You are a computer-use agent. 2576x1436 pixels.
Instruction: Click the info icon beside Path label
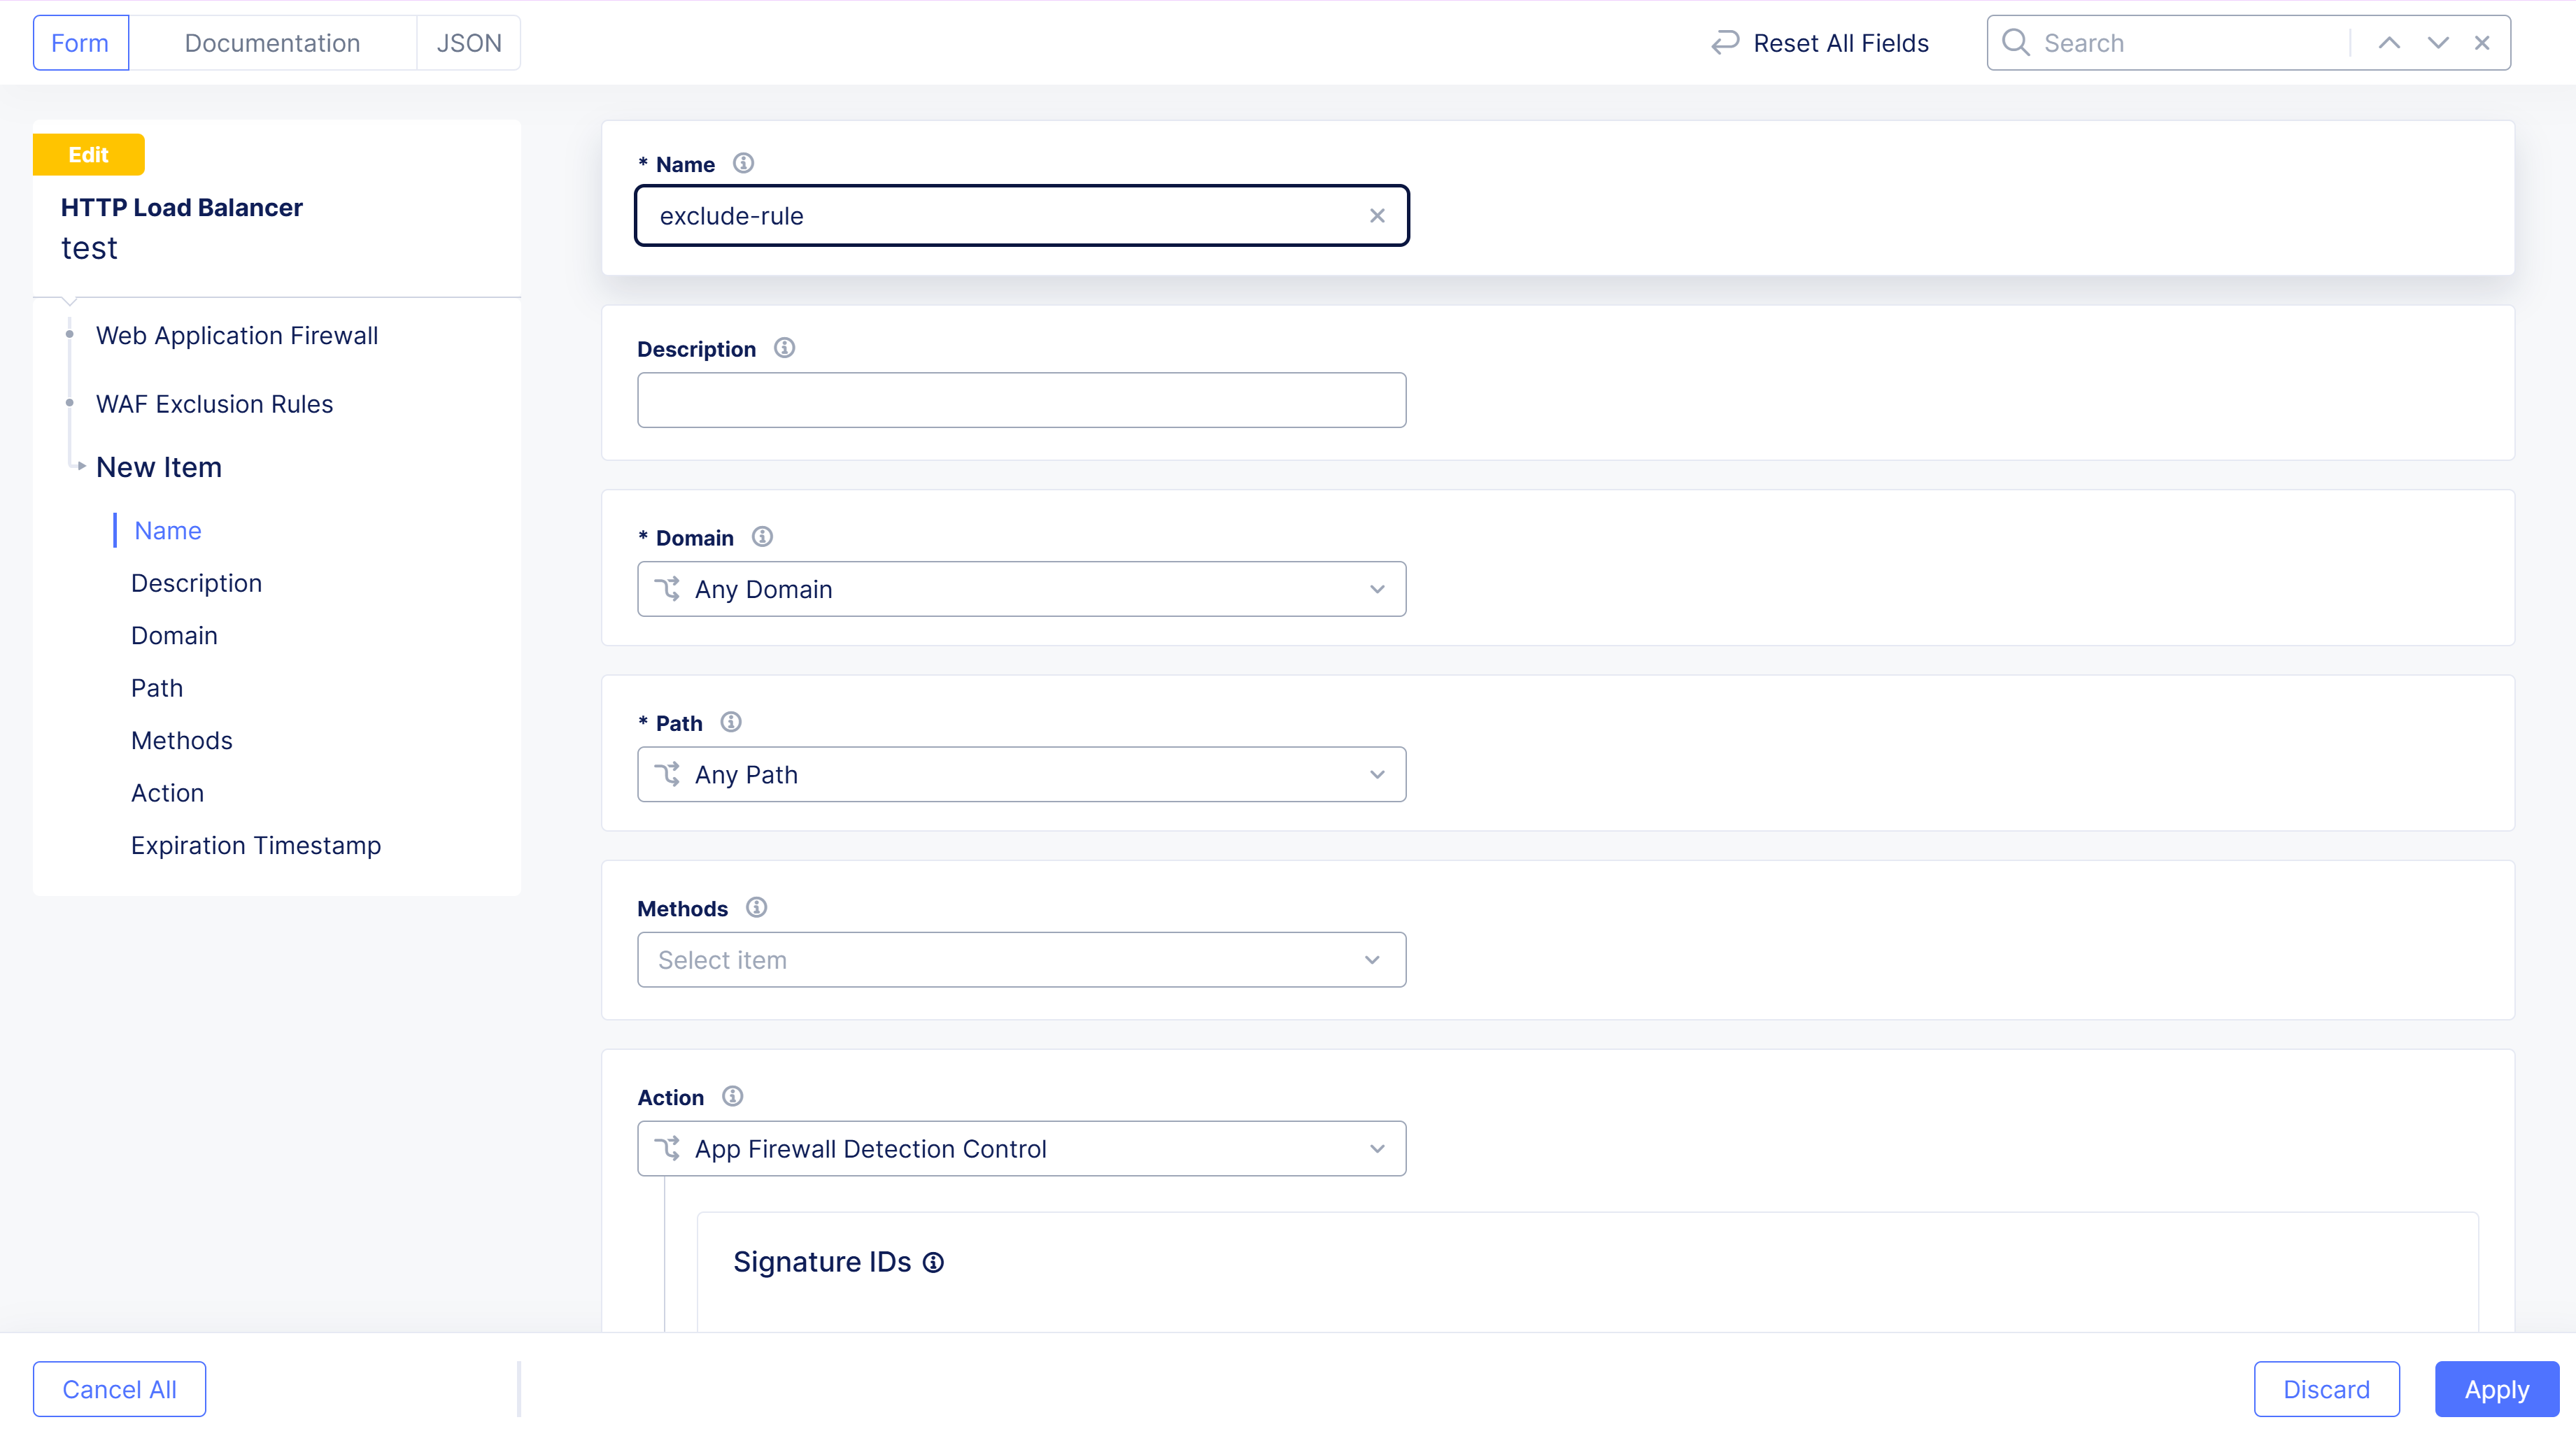[x=731, y=722]
